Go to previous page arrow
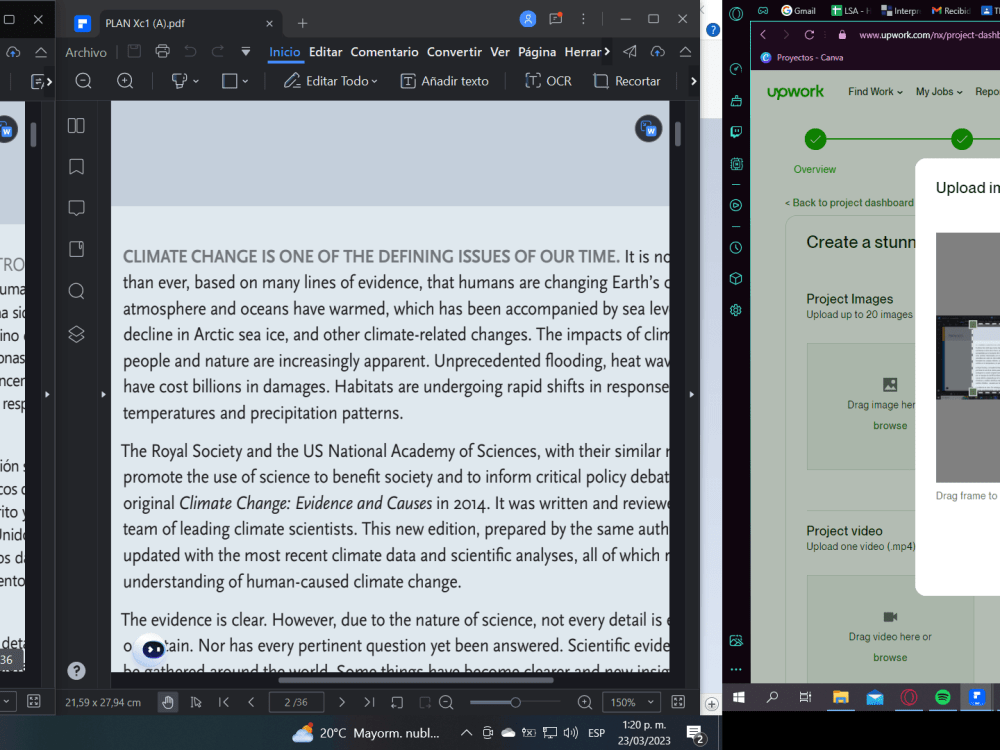1000x750 pixels. pyautogui.click(x=251, y=702)
